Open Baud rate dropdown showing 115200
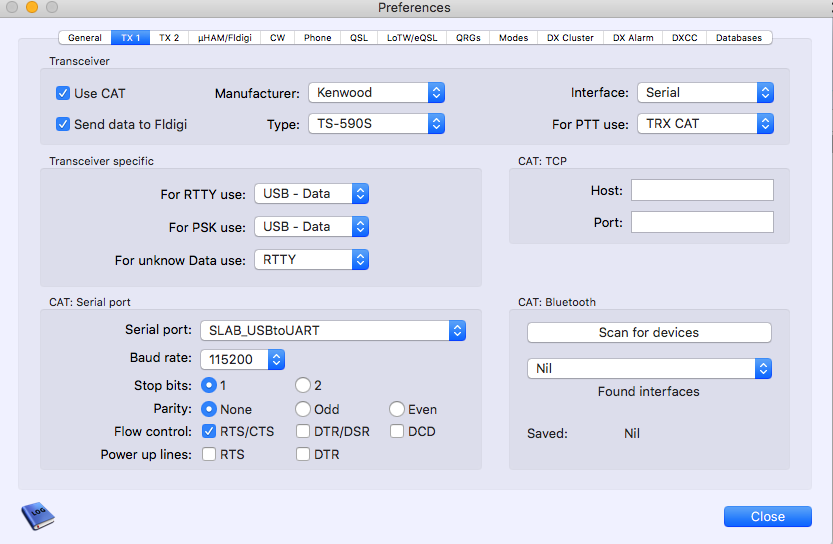 pyautogui.click(x=242, y=360)
